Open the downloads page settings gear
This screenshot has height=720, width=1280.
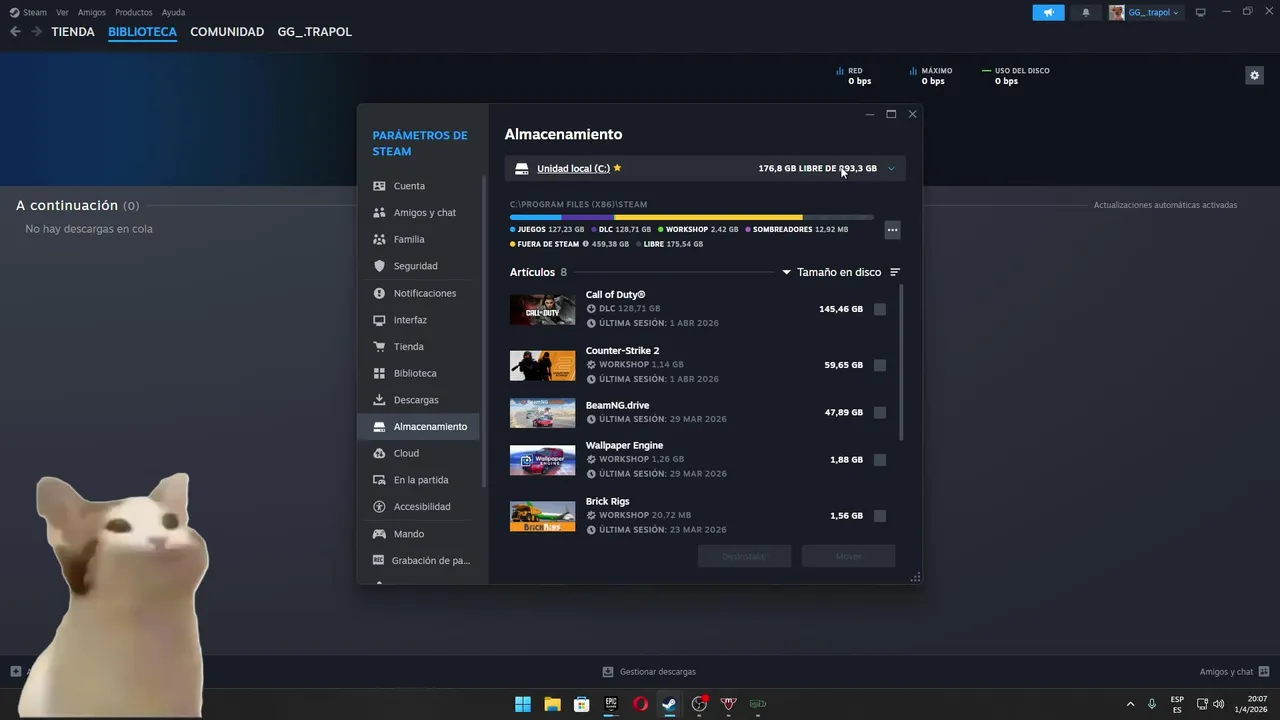click(x=1254, y=75)
